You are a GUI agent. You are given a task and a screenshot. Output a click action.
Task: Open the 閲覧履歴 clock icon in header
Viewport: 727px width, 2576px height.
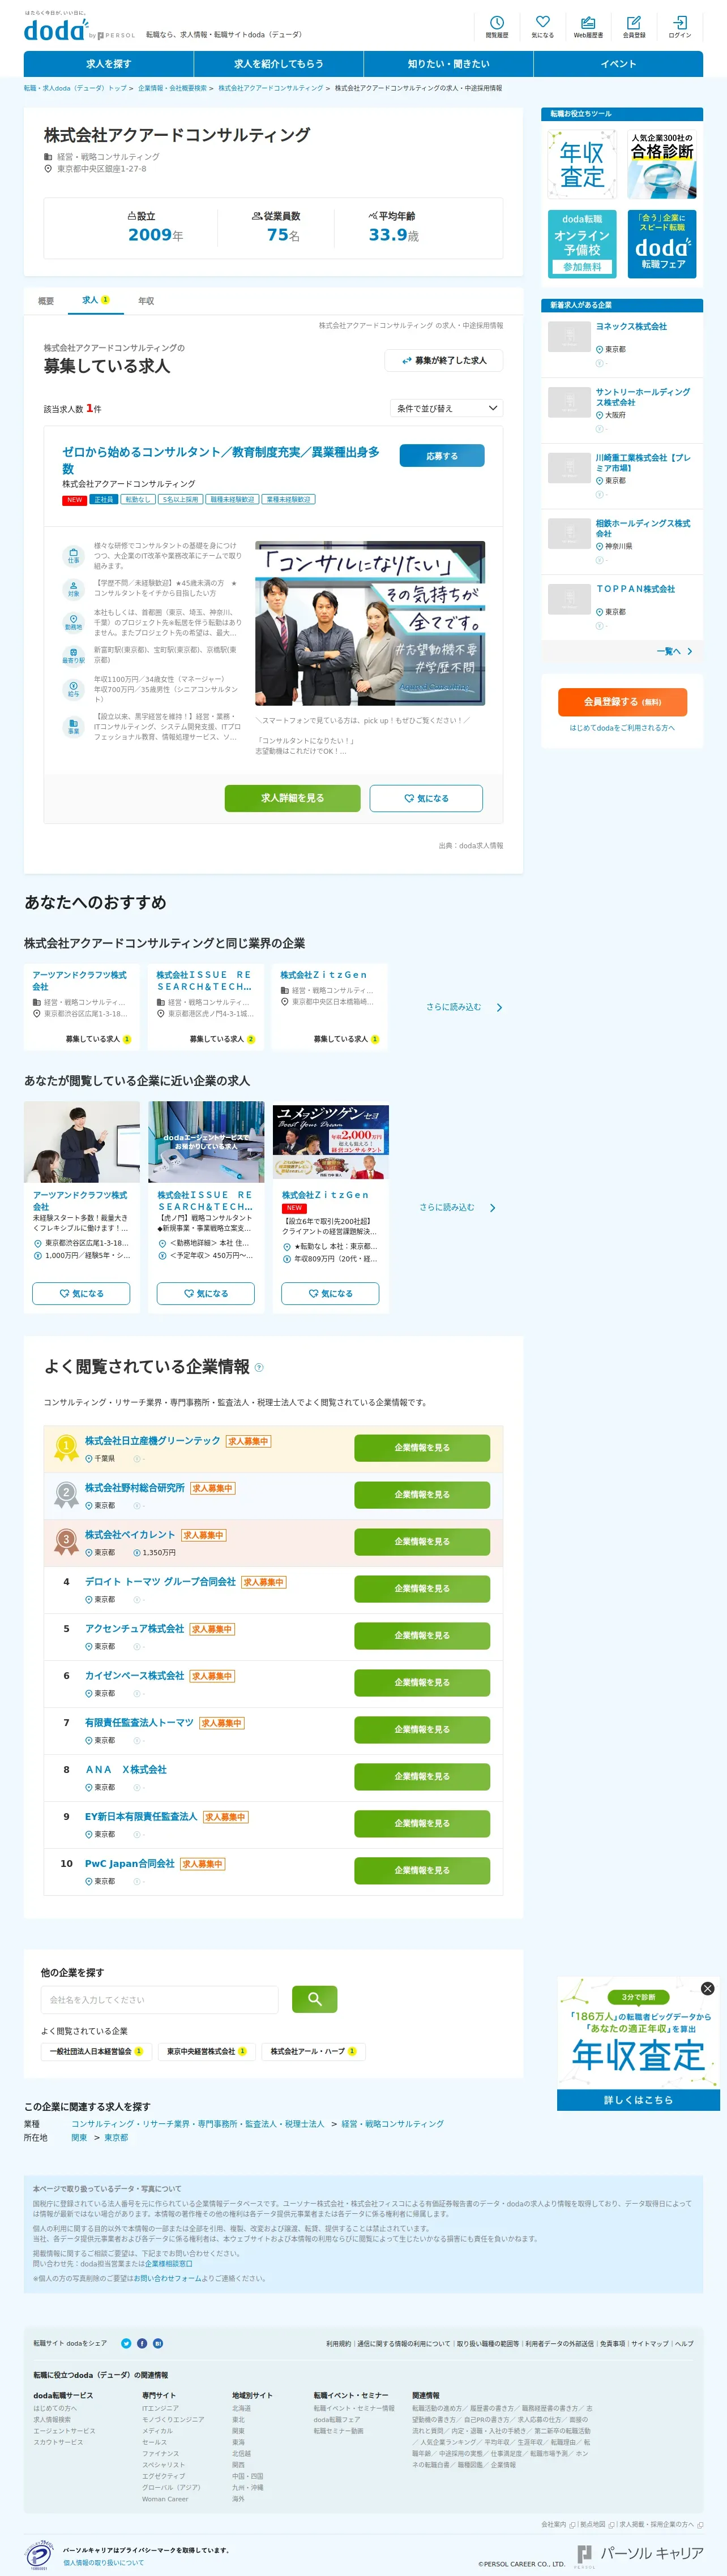tap(497, 27)
